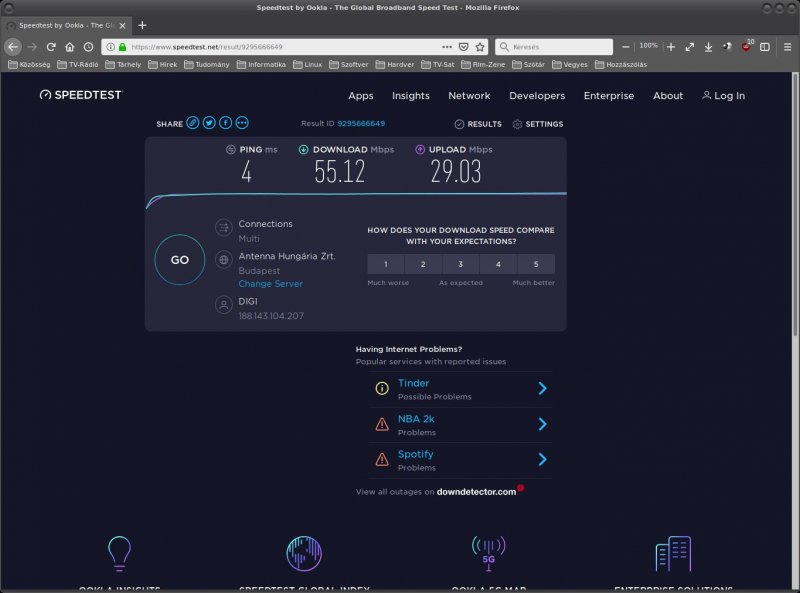The image size is (800, 593).
Task: Open a new tab with the plus
Action: coord(142,25)
